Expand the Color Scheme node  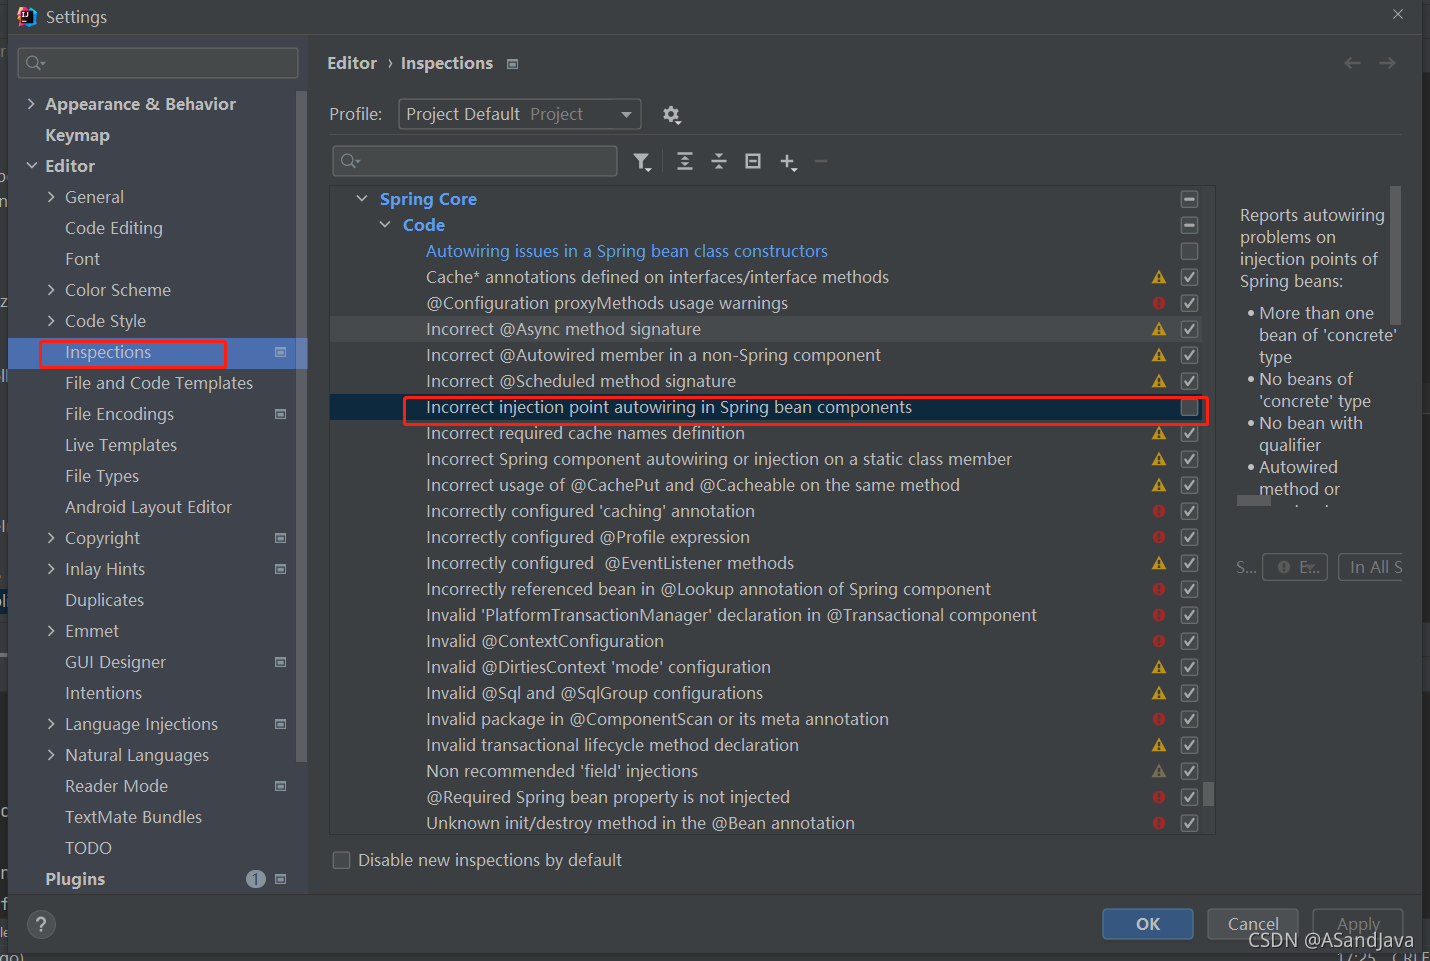tap(51, 290)
